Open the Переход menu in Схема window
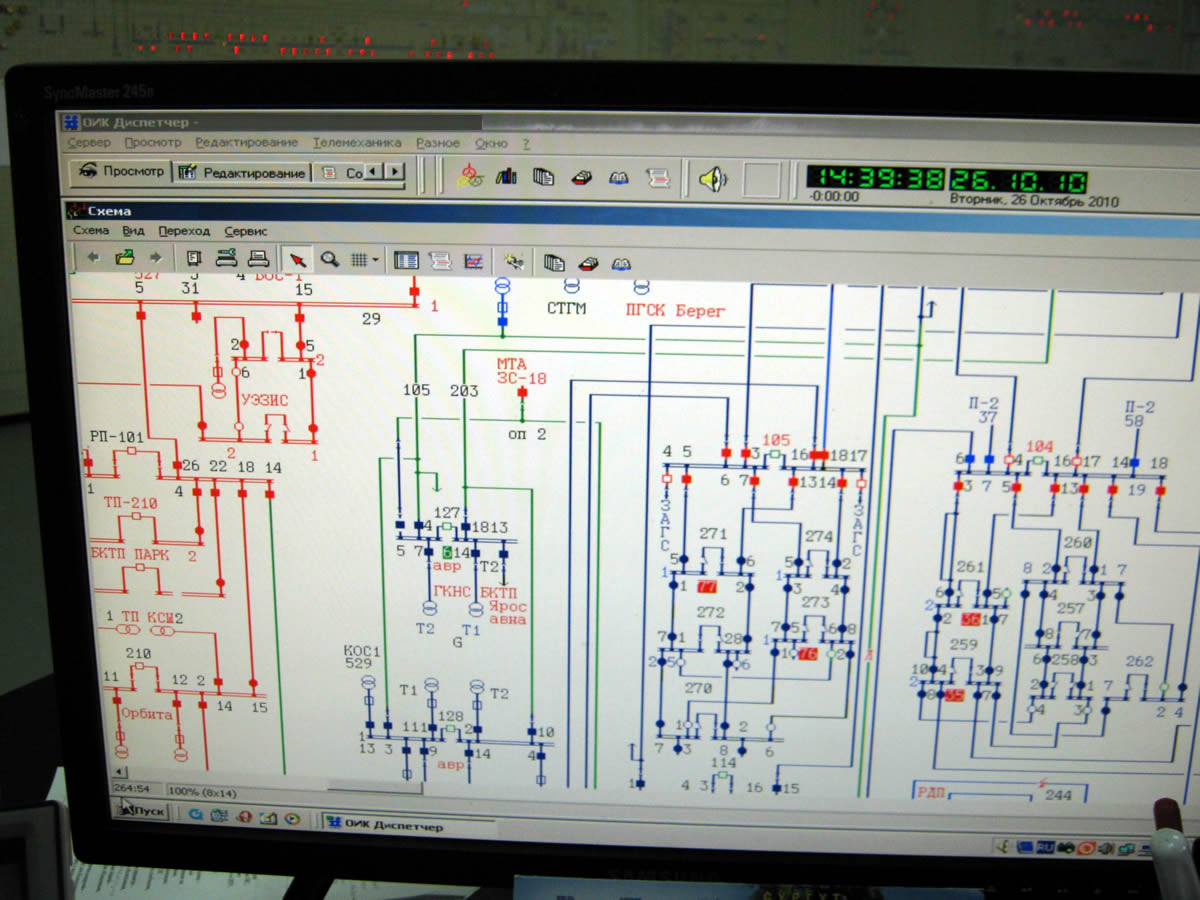Image resolution: width=1200 pixels, height=900 pixels. click(x=184, y=231)
